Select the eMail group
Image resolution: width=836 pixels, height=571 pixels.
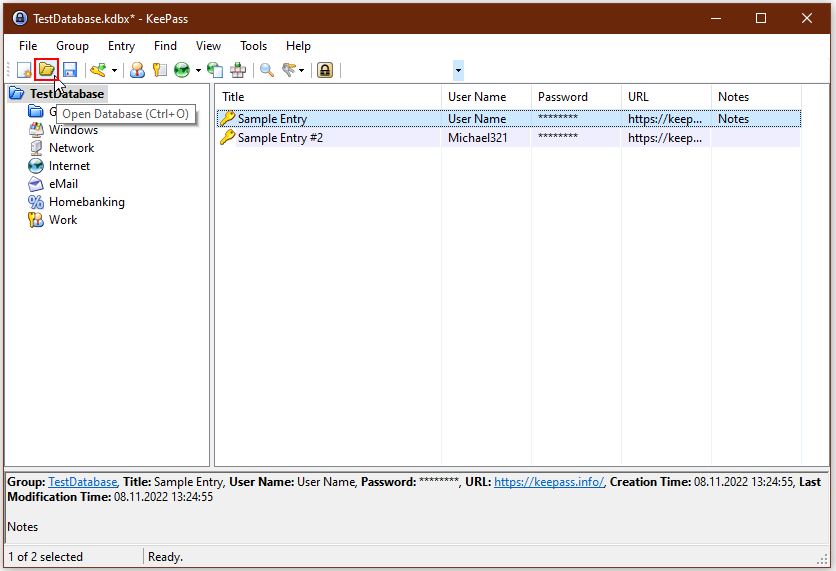(63, 184)
